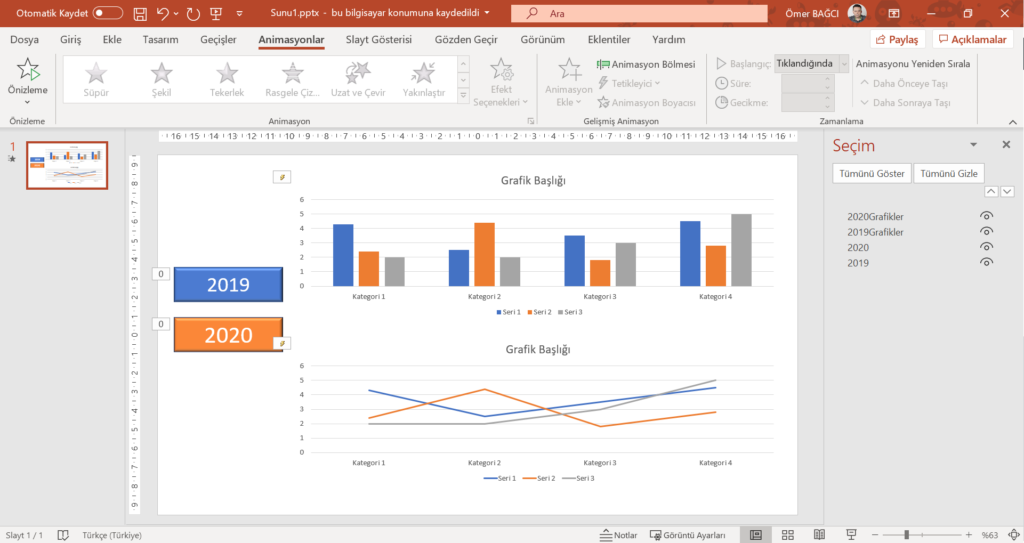Move selected object down in Seçim list
The height and width of the screenshot is (543, 1024).
[x=1007, y=191]
